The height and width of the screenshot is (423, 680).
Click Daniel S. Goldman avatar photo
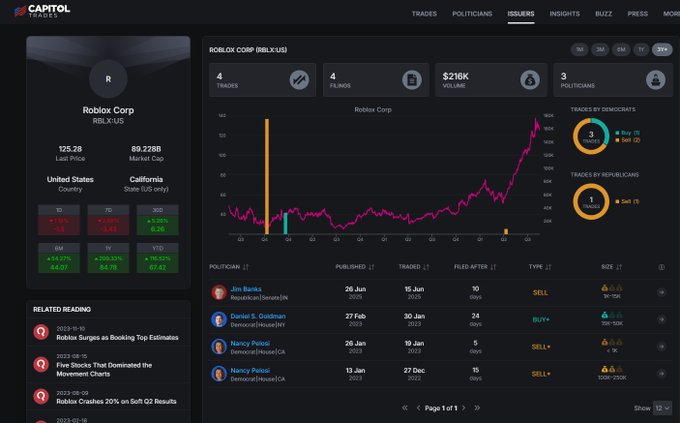pos(219,319)
